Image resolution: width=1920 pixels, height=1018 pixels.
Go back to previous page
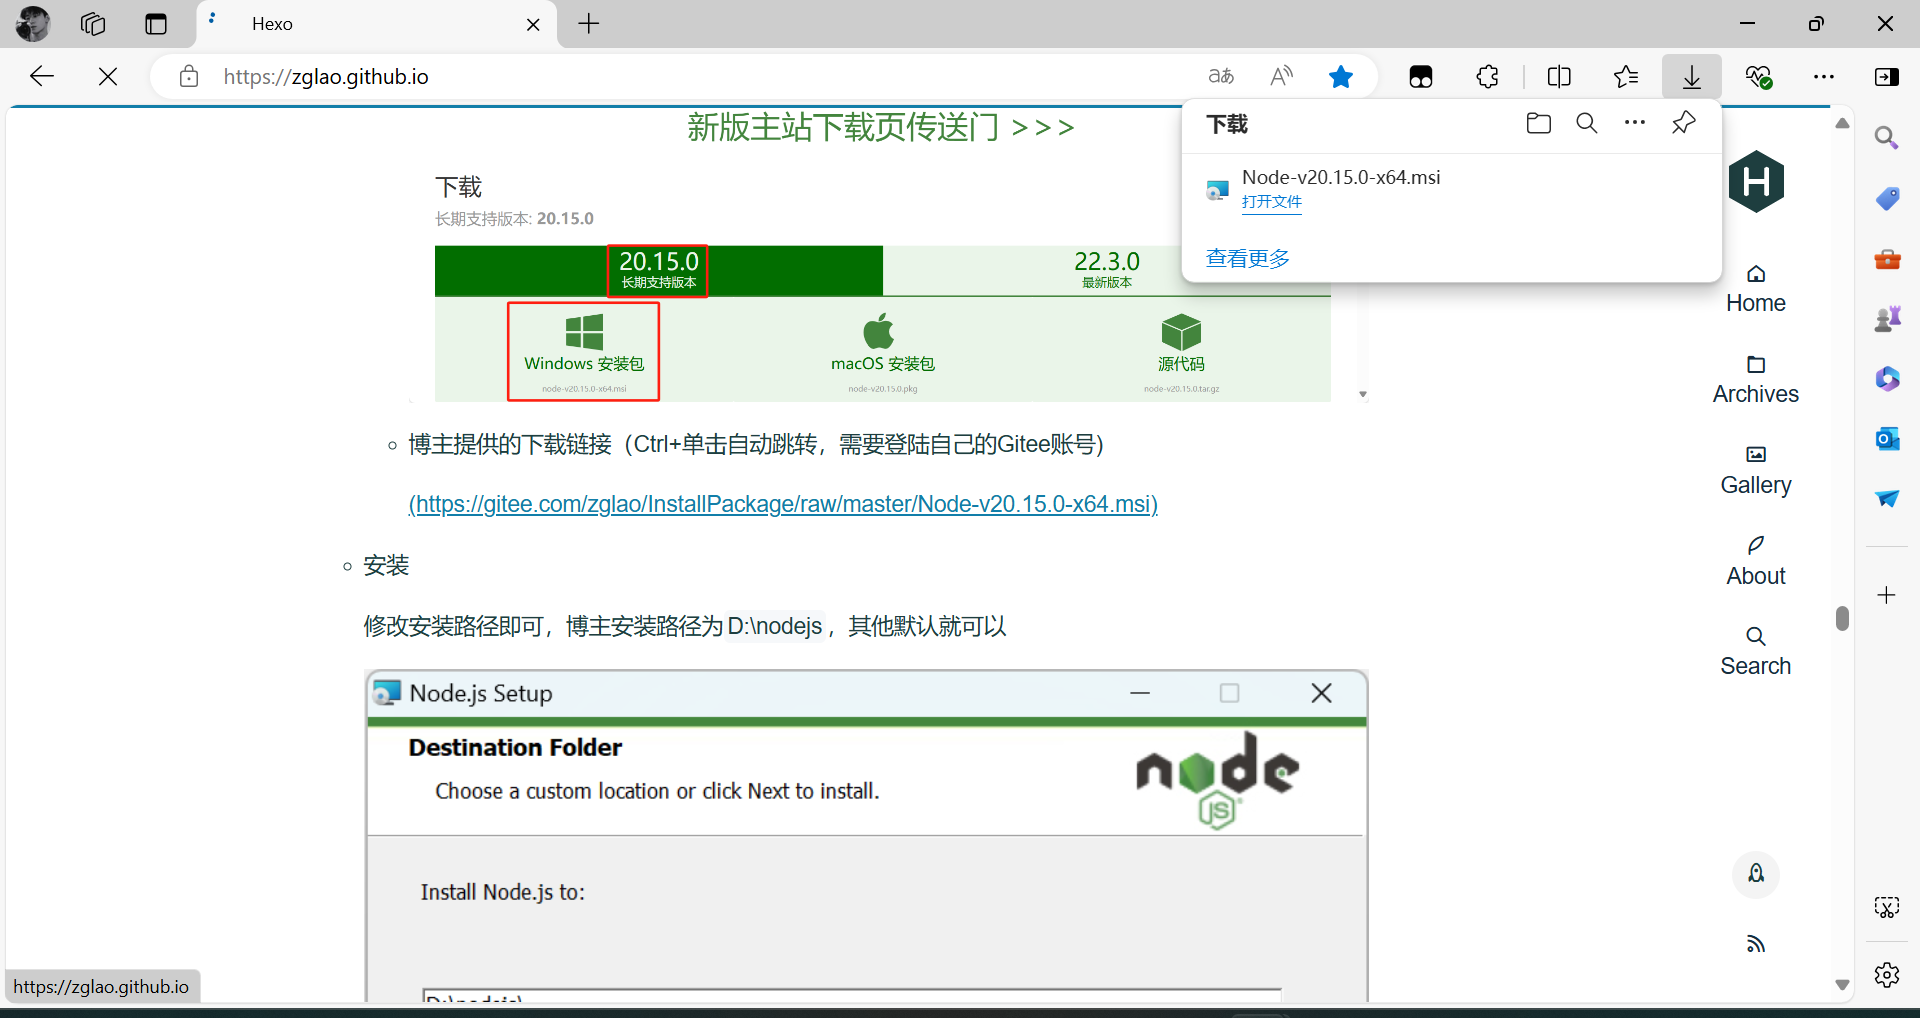(42, 76)
